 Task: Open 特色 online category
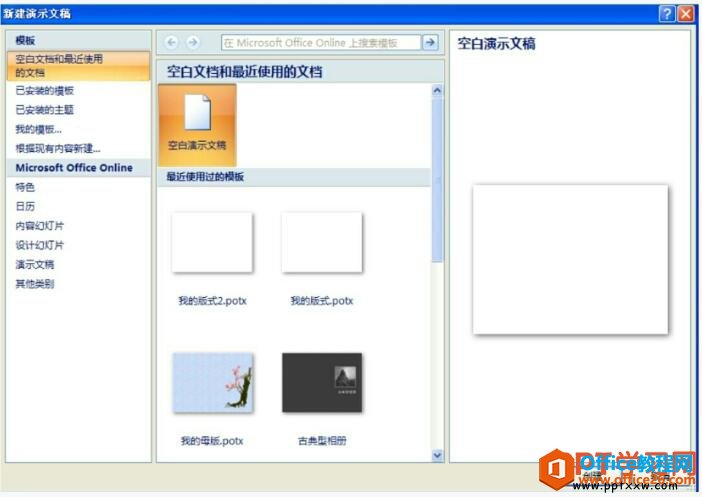pyautogui.click(x=25, y=187)
